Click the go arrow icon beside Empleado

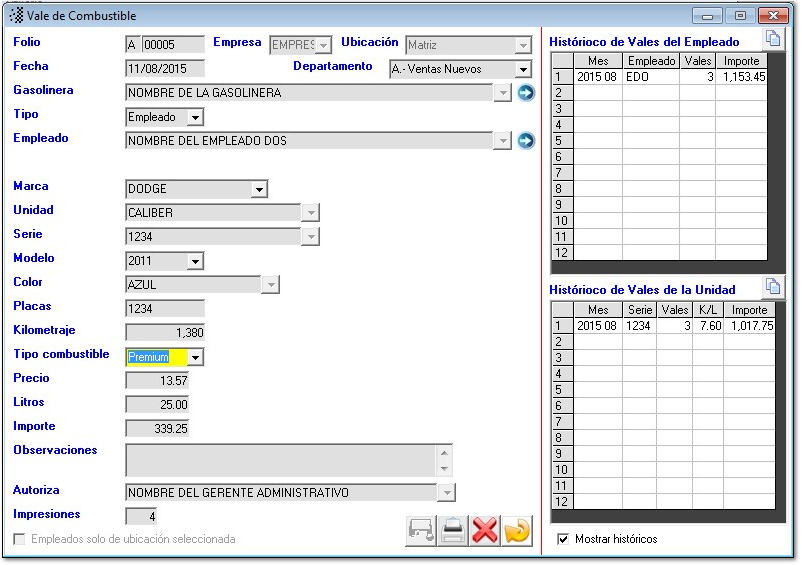click(525, 141)
